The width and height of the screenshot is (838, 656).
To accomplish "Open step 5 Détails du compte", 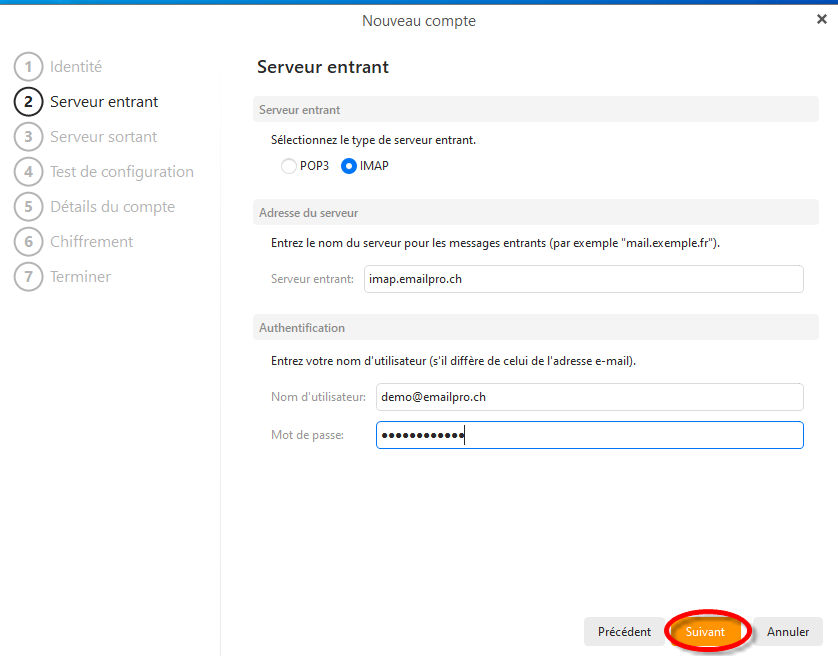I will coord(95,207).
